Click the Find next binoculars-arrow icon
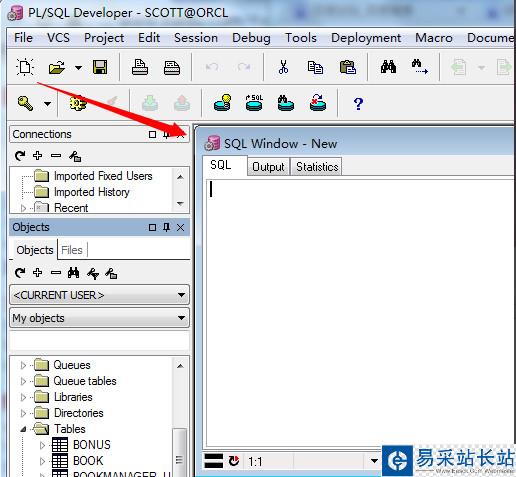This screenshot has width=516, height=477. (x=420, y=67)
